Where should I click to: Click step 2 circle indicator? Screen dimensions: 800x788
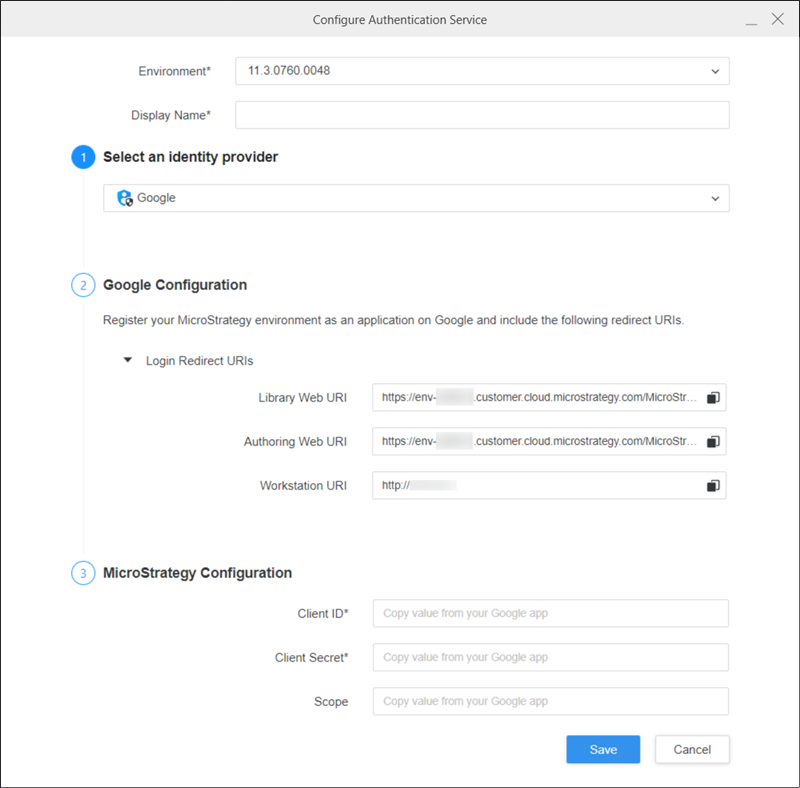(83, 285)
